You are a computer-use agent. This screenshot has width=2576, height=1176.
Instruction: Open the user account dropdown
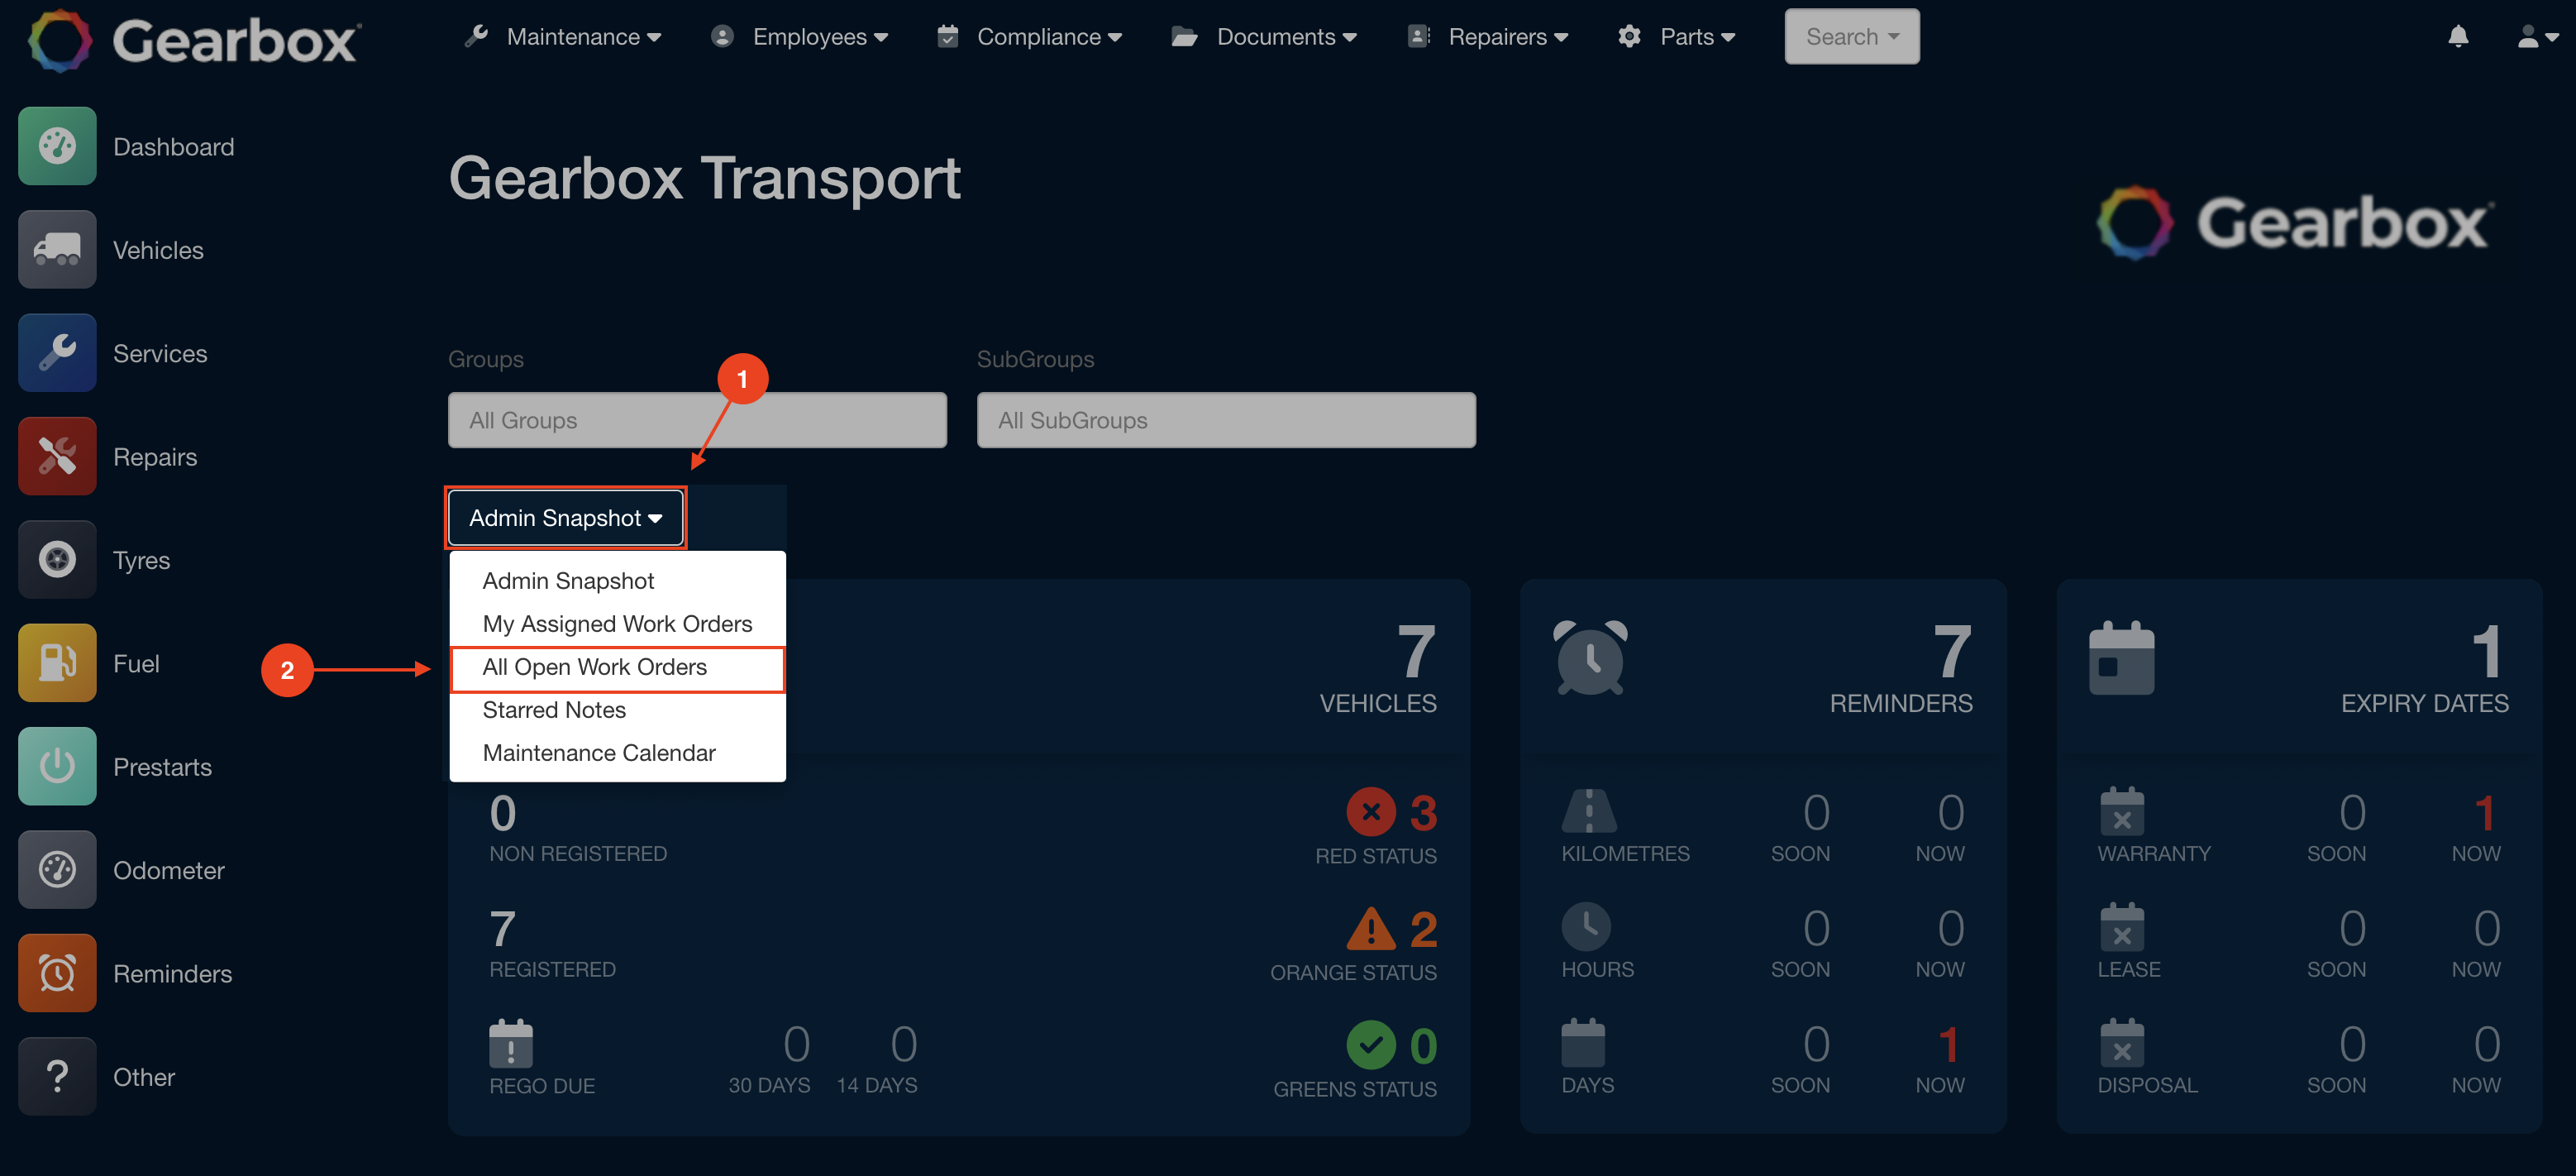click(x=2537, y=37)
